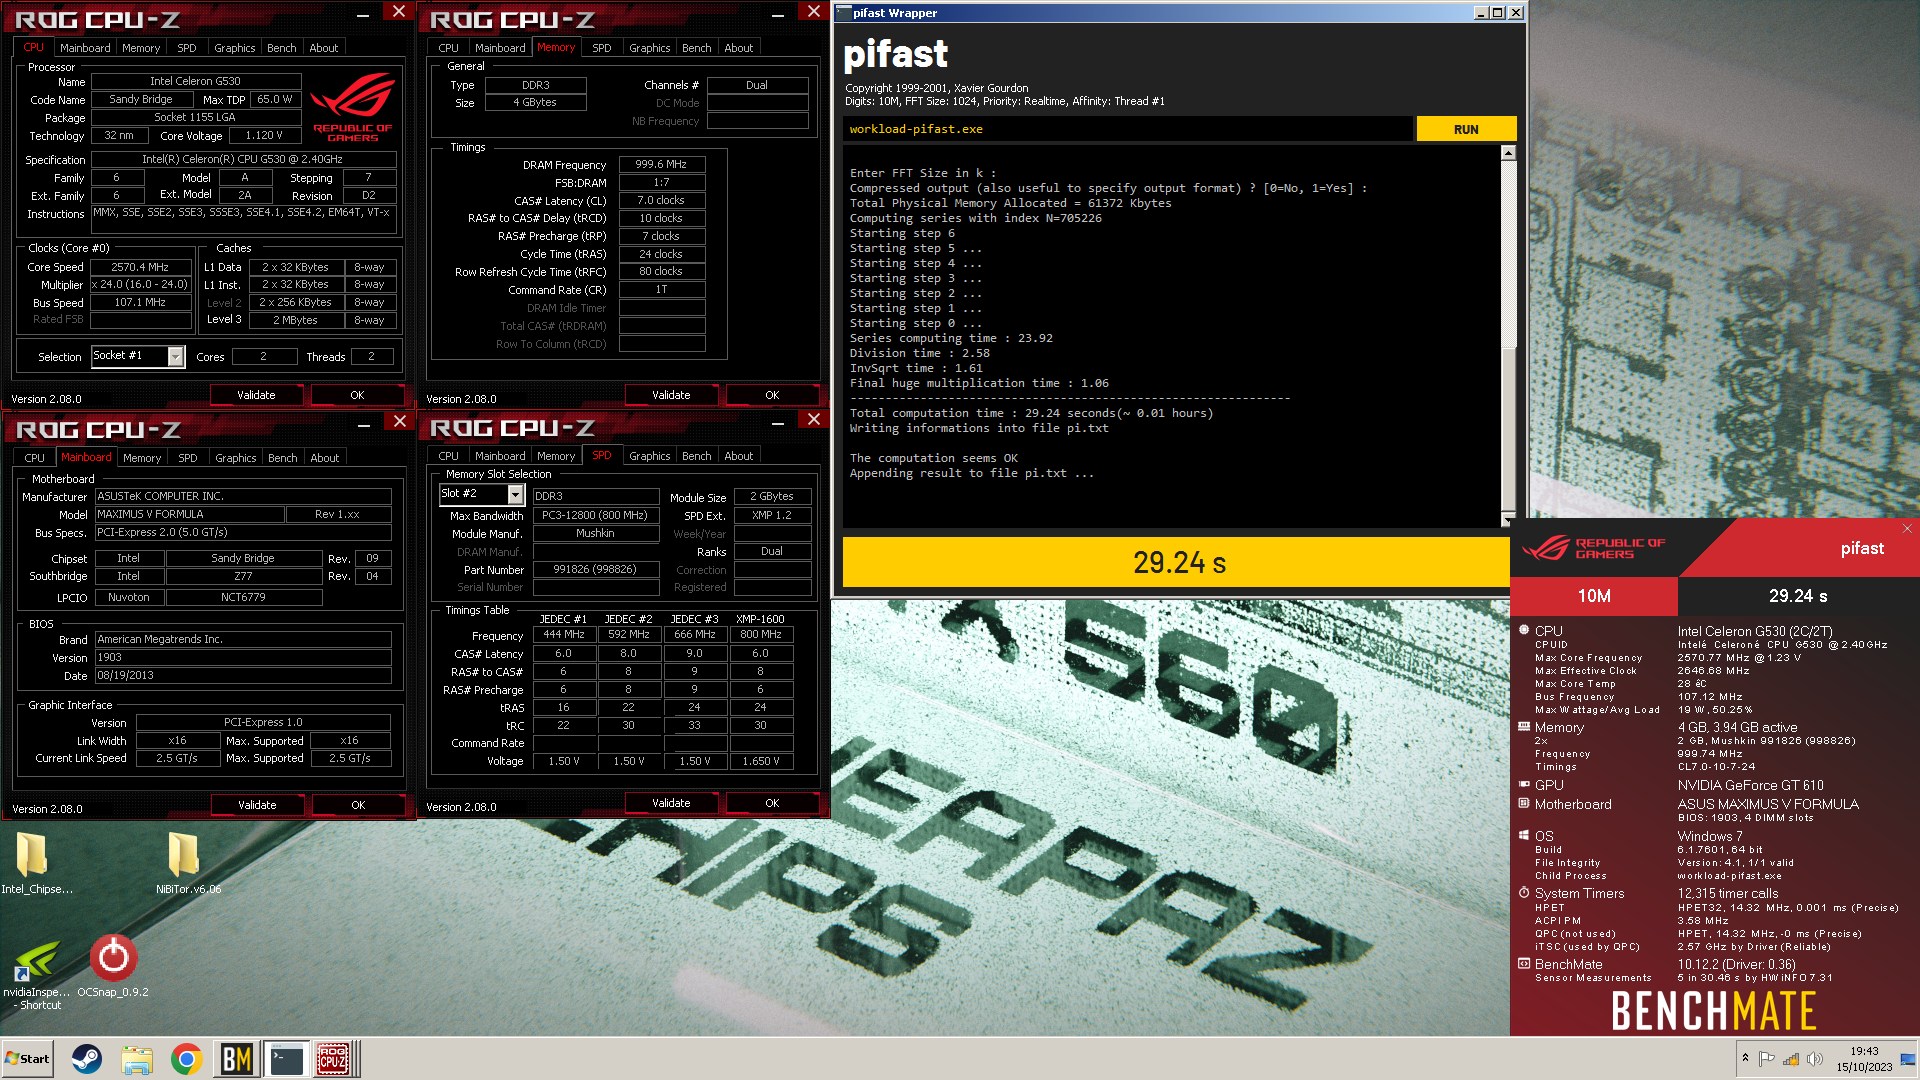Click the System Timers icon in BenchMate
The height and width of the screenshot is (1080, 1920).
[x=1524, y=892]
